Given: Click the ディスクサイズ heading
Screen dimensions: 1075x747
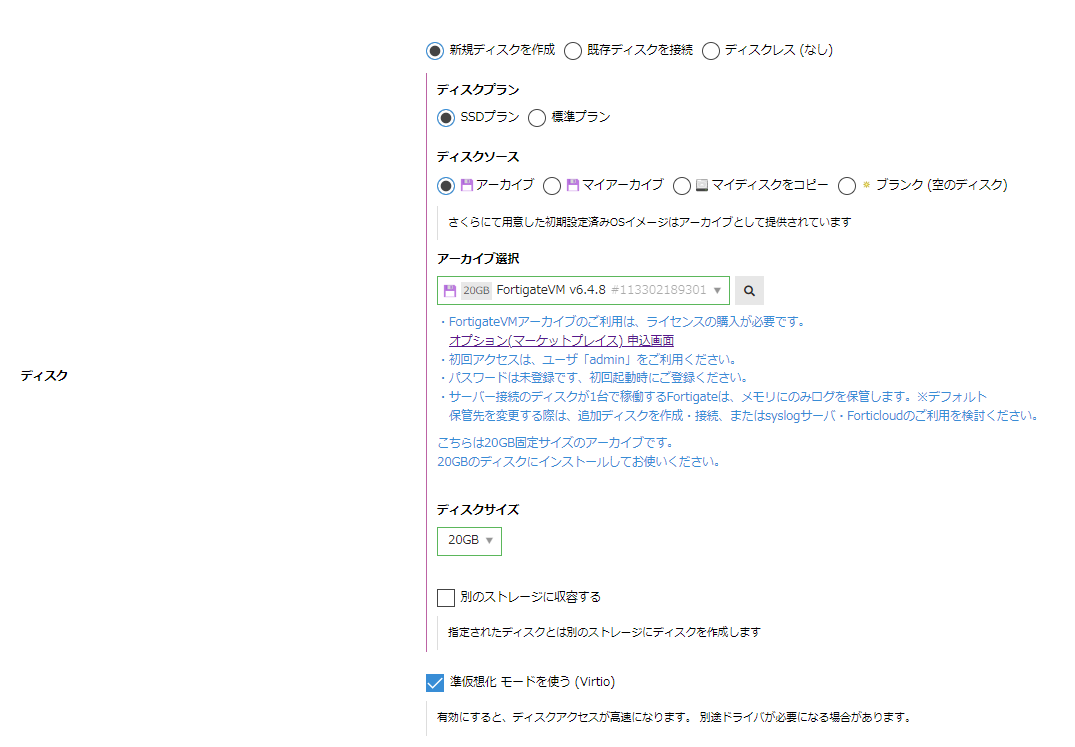Looking at the screenshot, I should [478, 510].
